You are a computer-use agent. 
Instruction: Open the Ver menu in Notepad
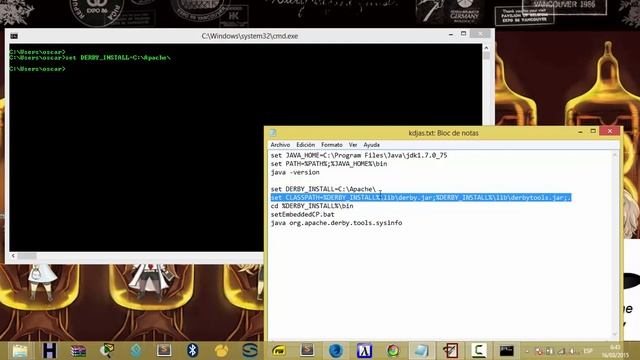tap(353, 145)
